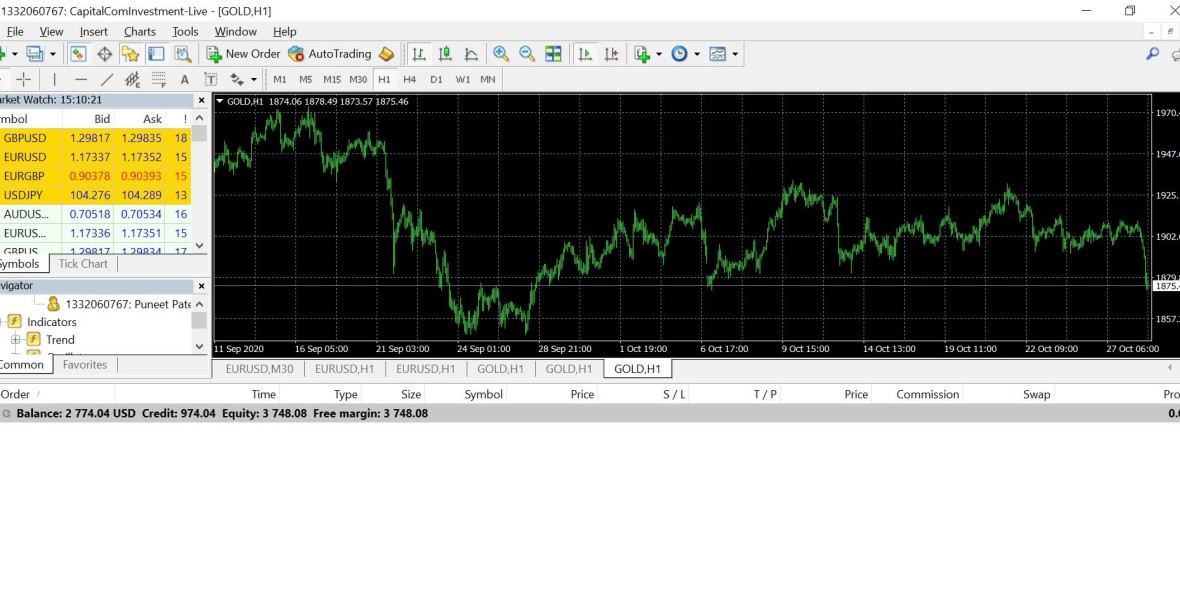Switch timeframe to W1
This screenshot has width=1180, height=600.
463,79
